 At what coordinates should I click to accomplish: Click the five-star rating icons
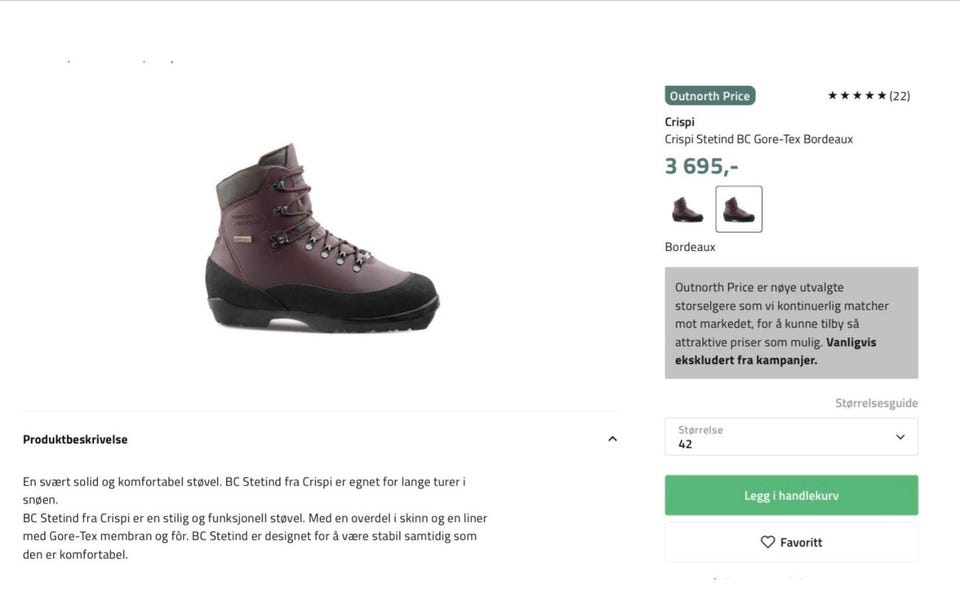[856, 96]
